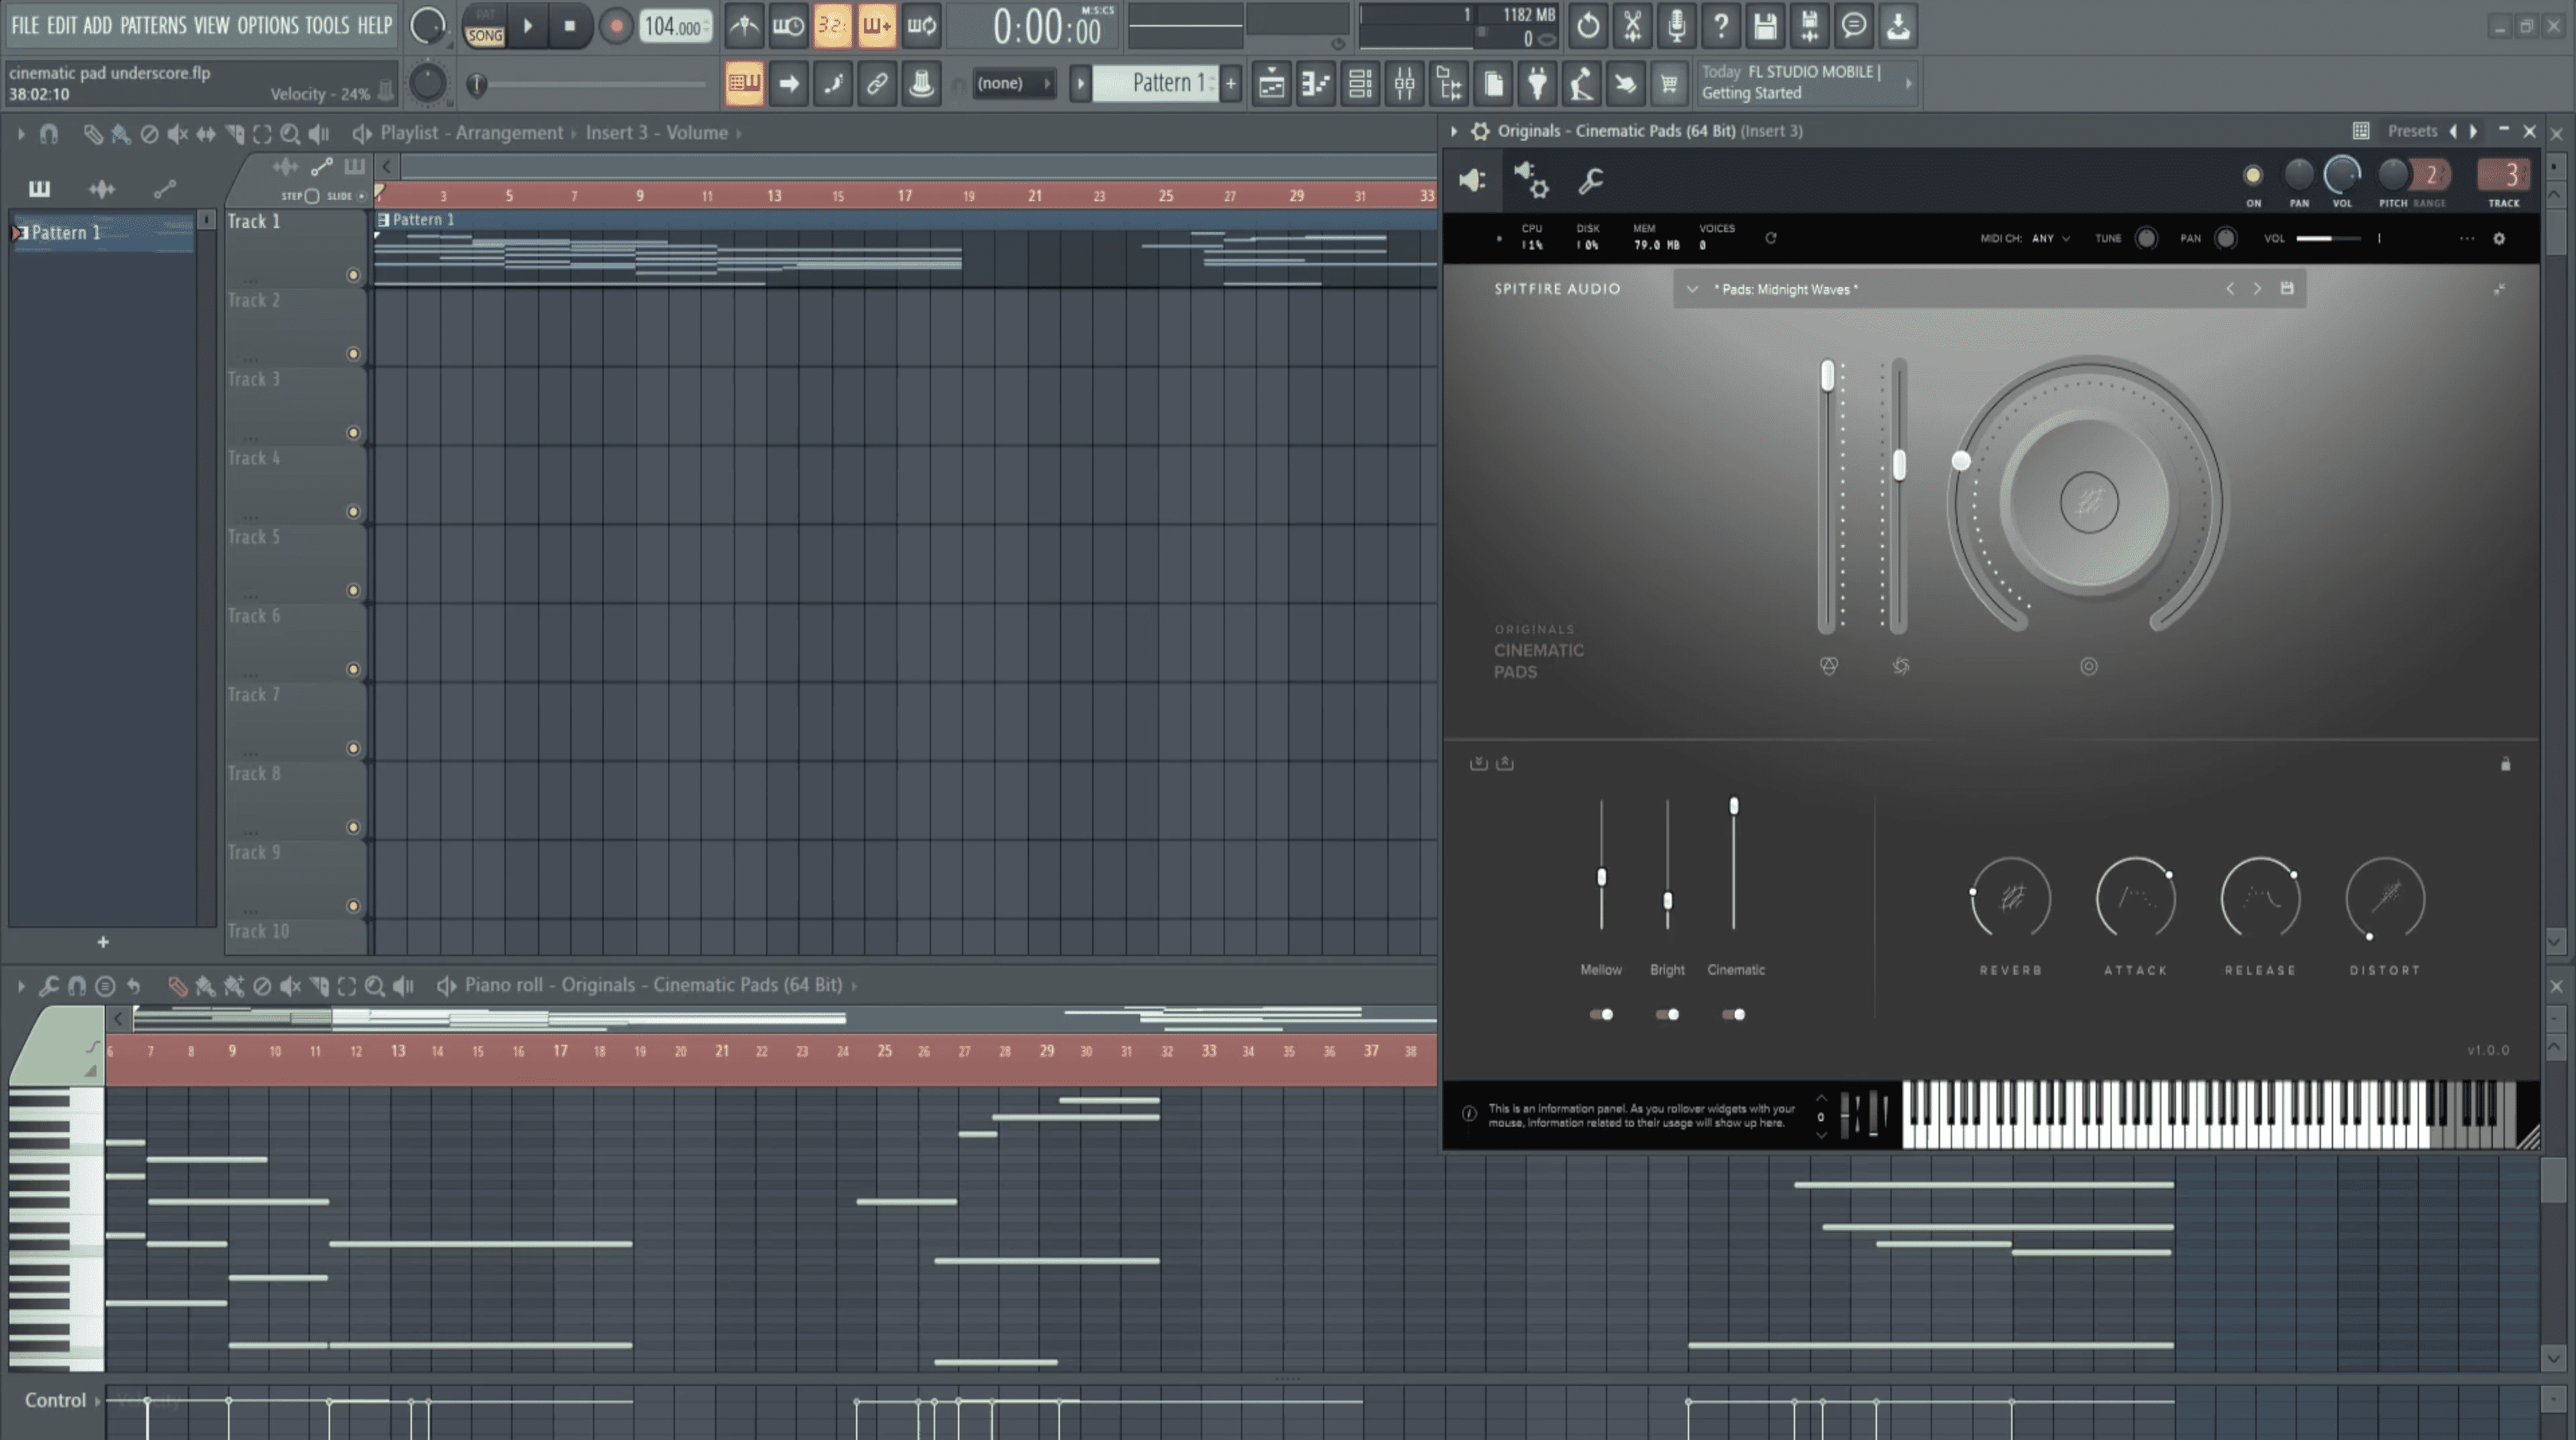Toggle the metronome icon
Viewport: 2576px width, 1440px height.
coord(744,26)
